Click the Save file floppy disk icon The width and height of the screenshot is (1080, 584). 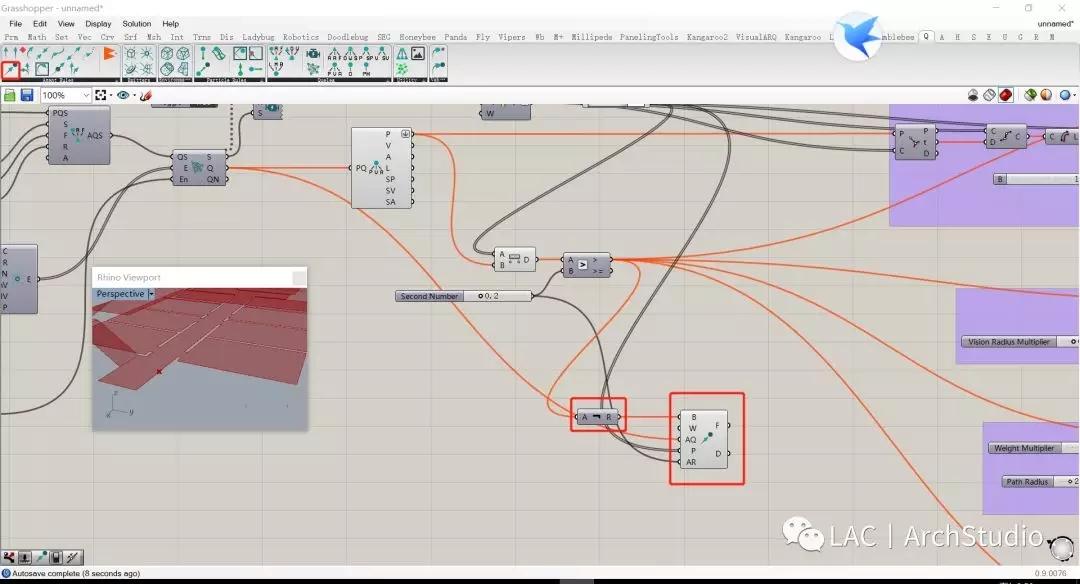pos(27,95)
